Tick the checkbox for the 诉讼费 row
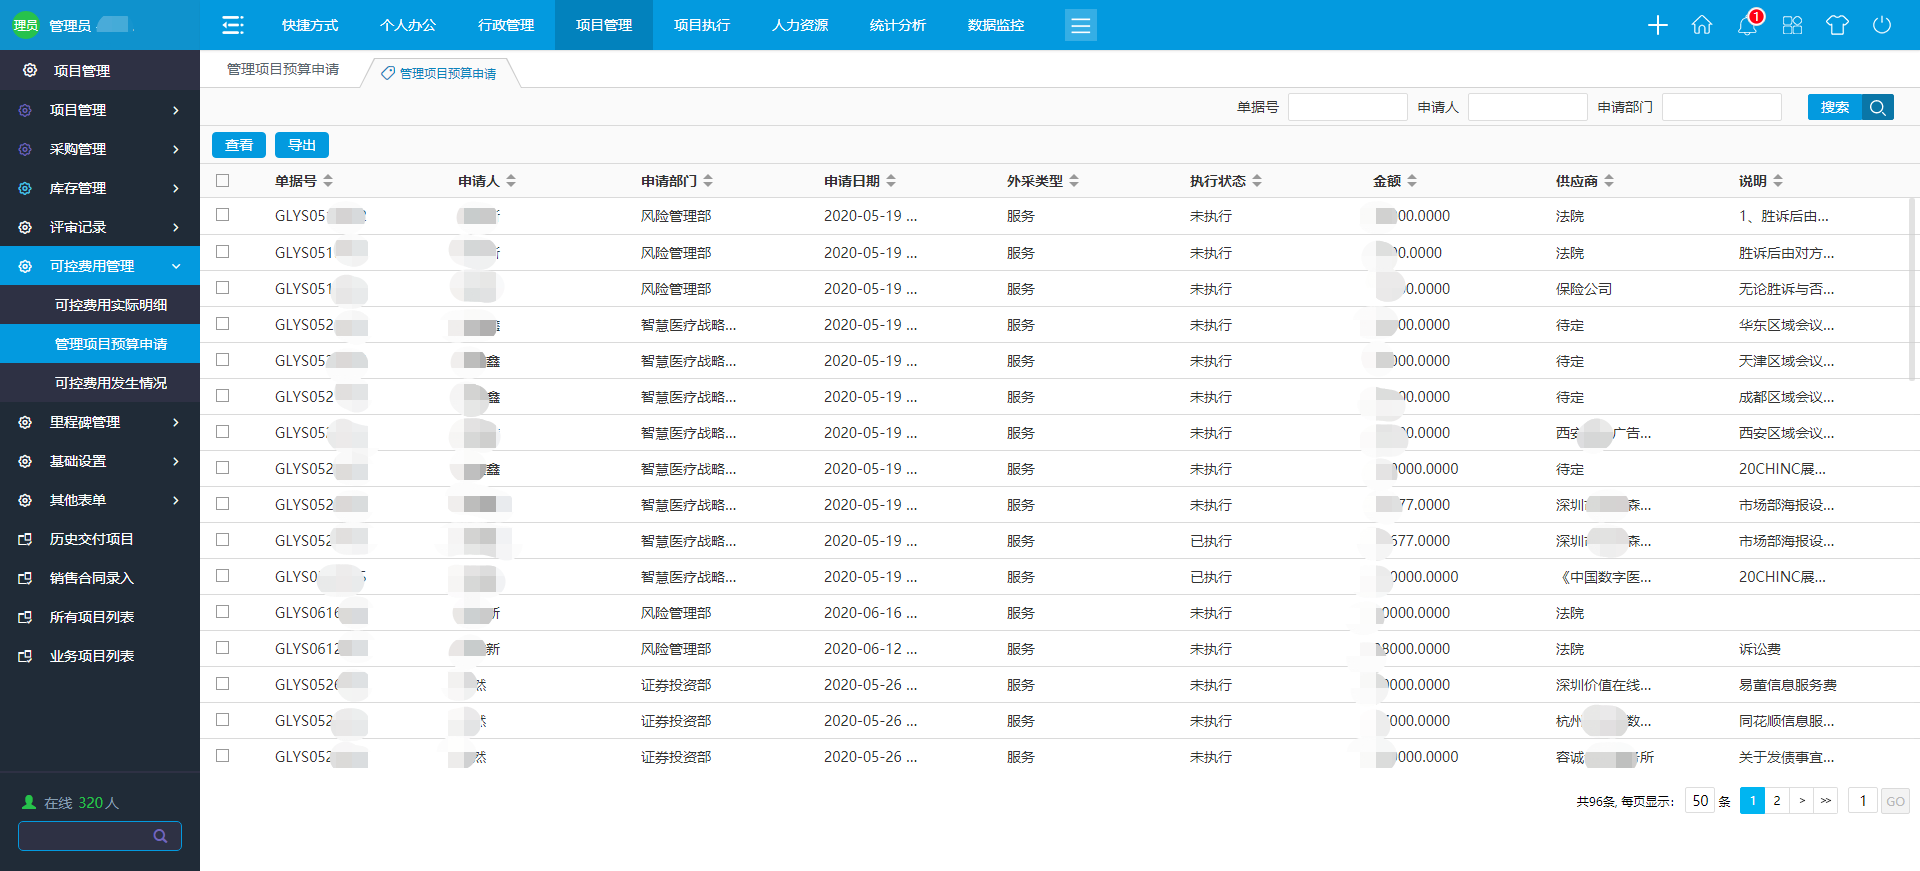Viewport: 1920px width, 871px height. [223, 648]
